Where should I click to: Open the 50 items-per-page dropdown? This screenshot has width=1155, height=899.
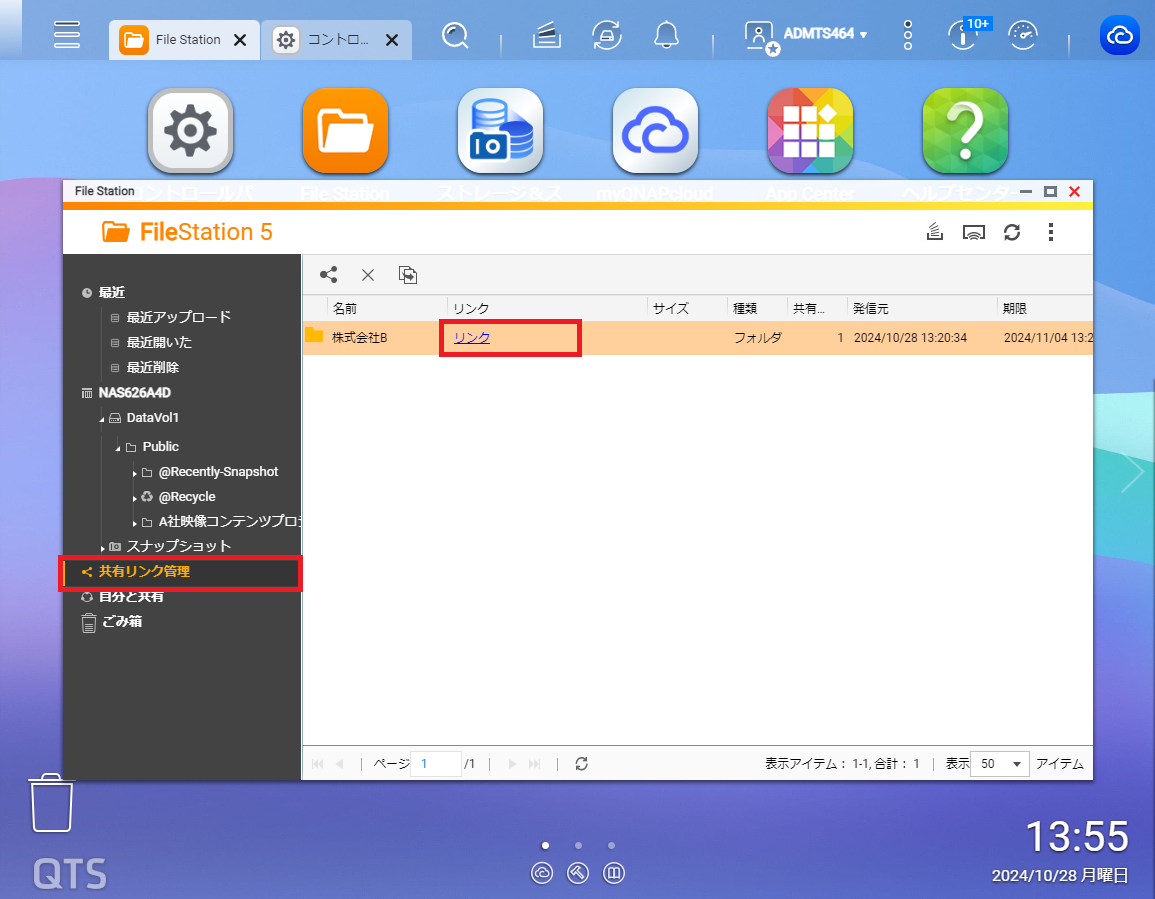(x=1000, y=763)
